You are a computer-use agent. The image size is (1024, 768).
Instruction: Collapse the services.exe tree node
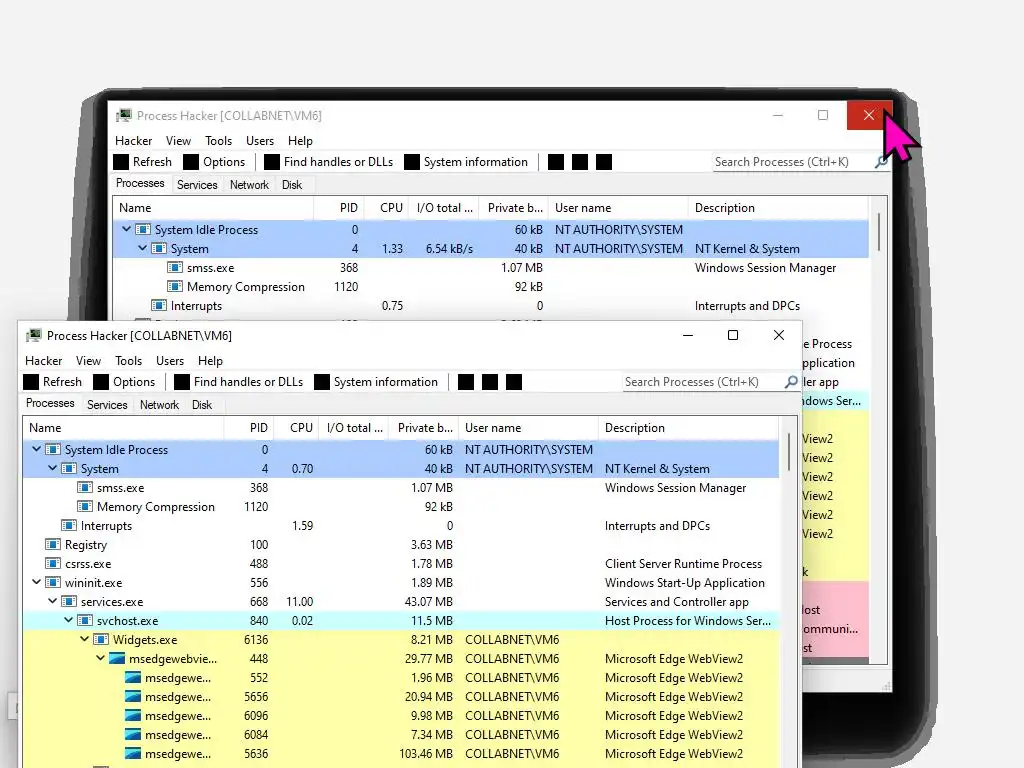(52, 601)
